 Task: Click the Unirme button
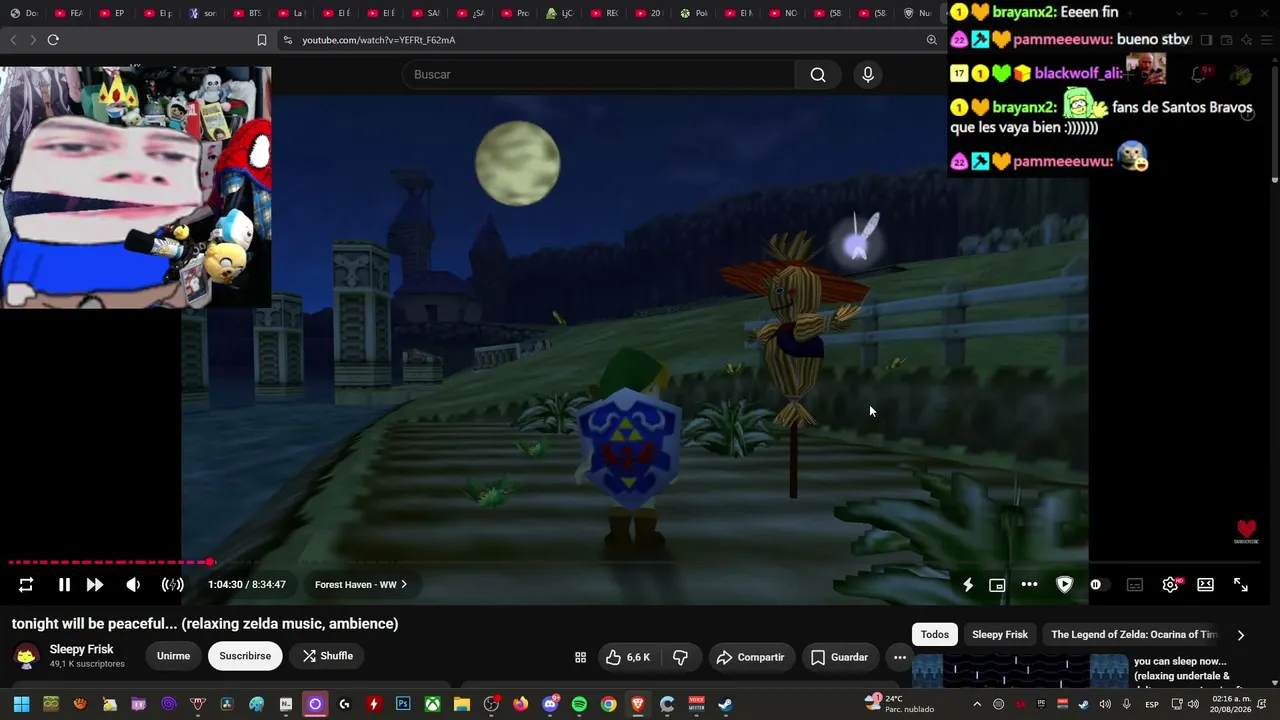[x=173, y=656]
